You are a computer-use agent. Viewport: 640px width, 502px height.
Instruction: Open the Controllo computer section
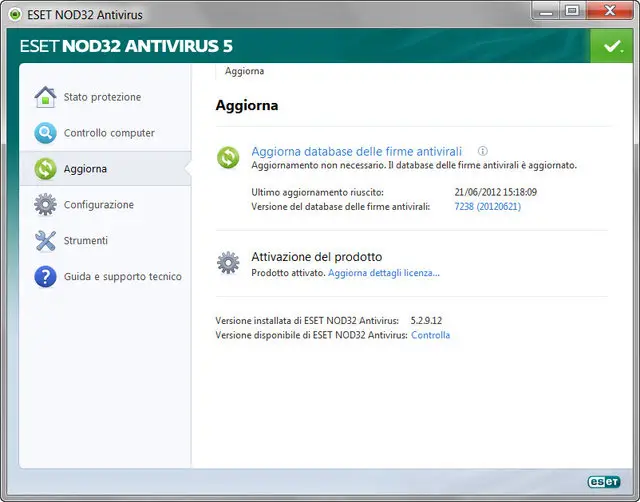pyautogui.click(x=105, y=133)
